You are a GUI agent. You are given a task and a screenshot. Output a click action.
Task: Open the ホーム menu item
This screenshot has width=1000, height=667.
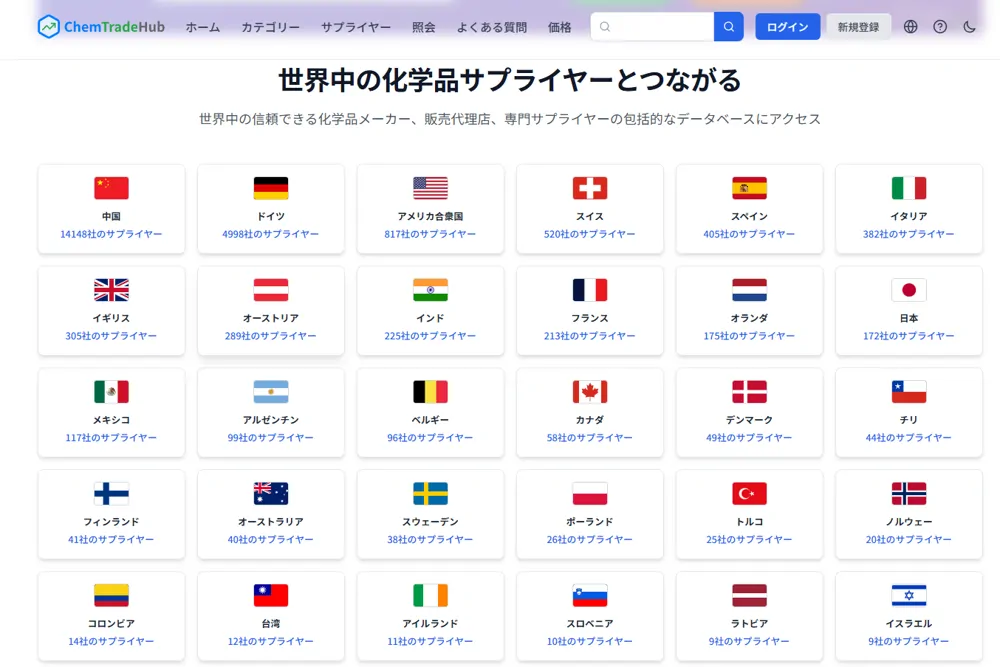click(x=203, y=27)
